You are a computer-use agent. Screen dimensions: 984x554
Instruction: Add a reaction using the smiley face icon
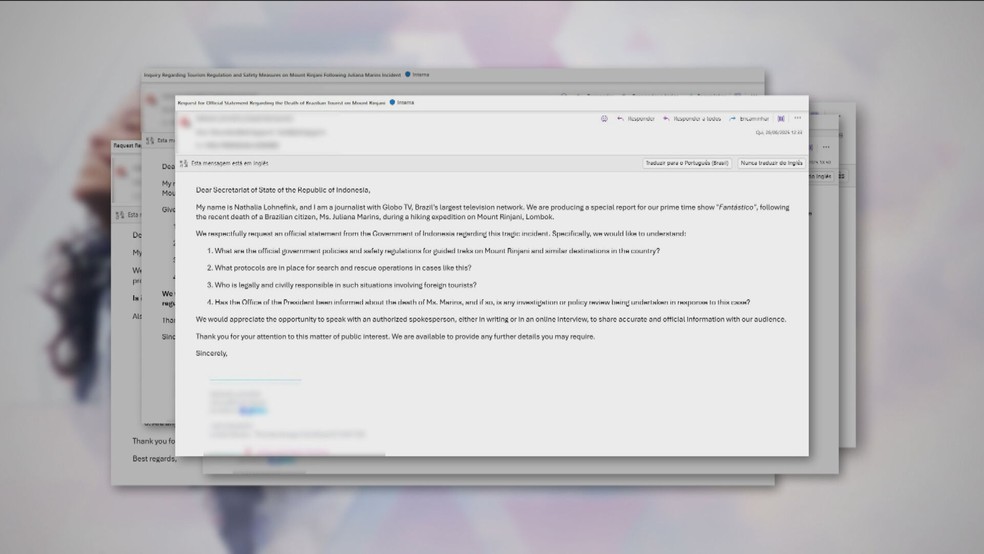(604, 119)
